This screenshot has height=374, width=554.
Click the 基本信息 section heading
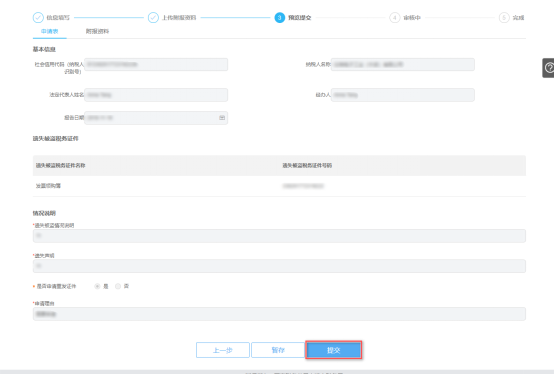pos(44,49)
